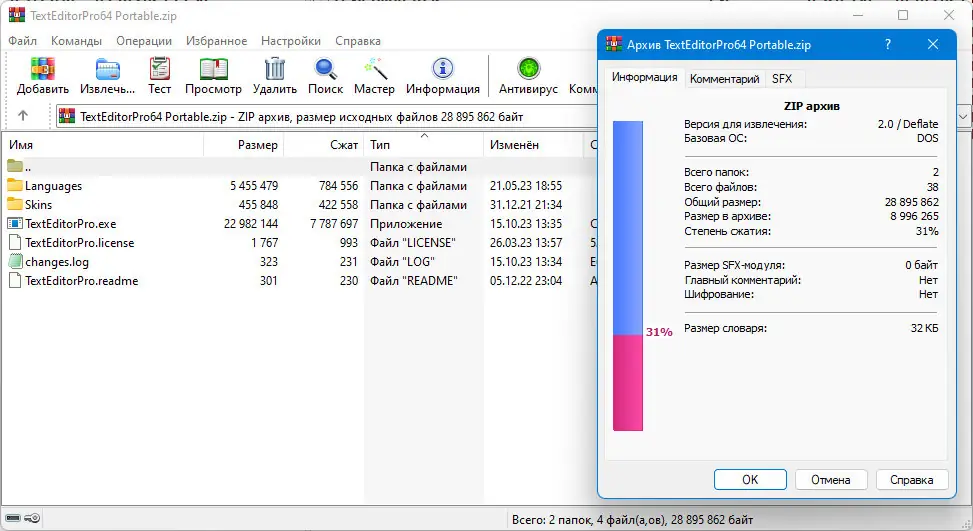The image size is (973, 531).
Task: Click the Удалить trash icon
Action: point(274,69)
